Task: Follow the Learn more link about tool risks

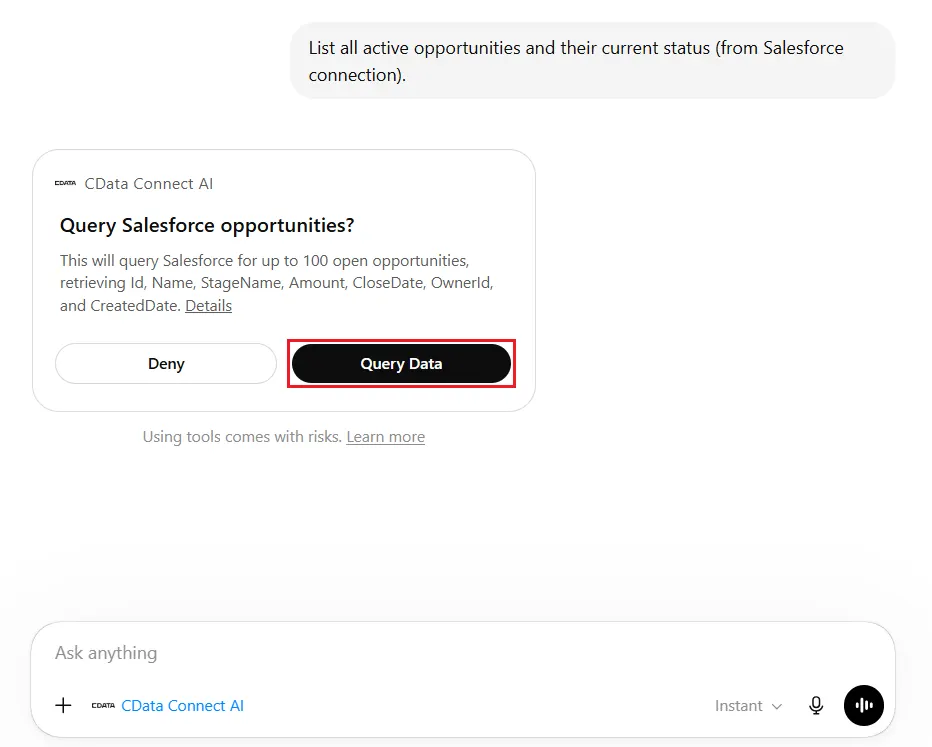Action: pos(386,437)
